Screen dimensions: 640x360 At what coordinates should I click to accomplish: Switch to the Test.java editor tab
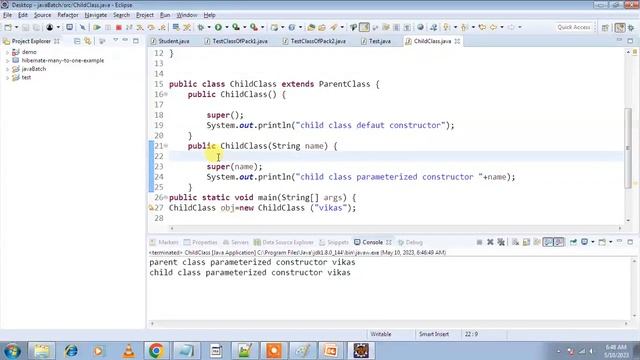click(376, 41)
